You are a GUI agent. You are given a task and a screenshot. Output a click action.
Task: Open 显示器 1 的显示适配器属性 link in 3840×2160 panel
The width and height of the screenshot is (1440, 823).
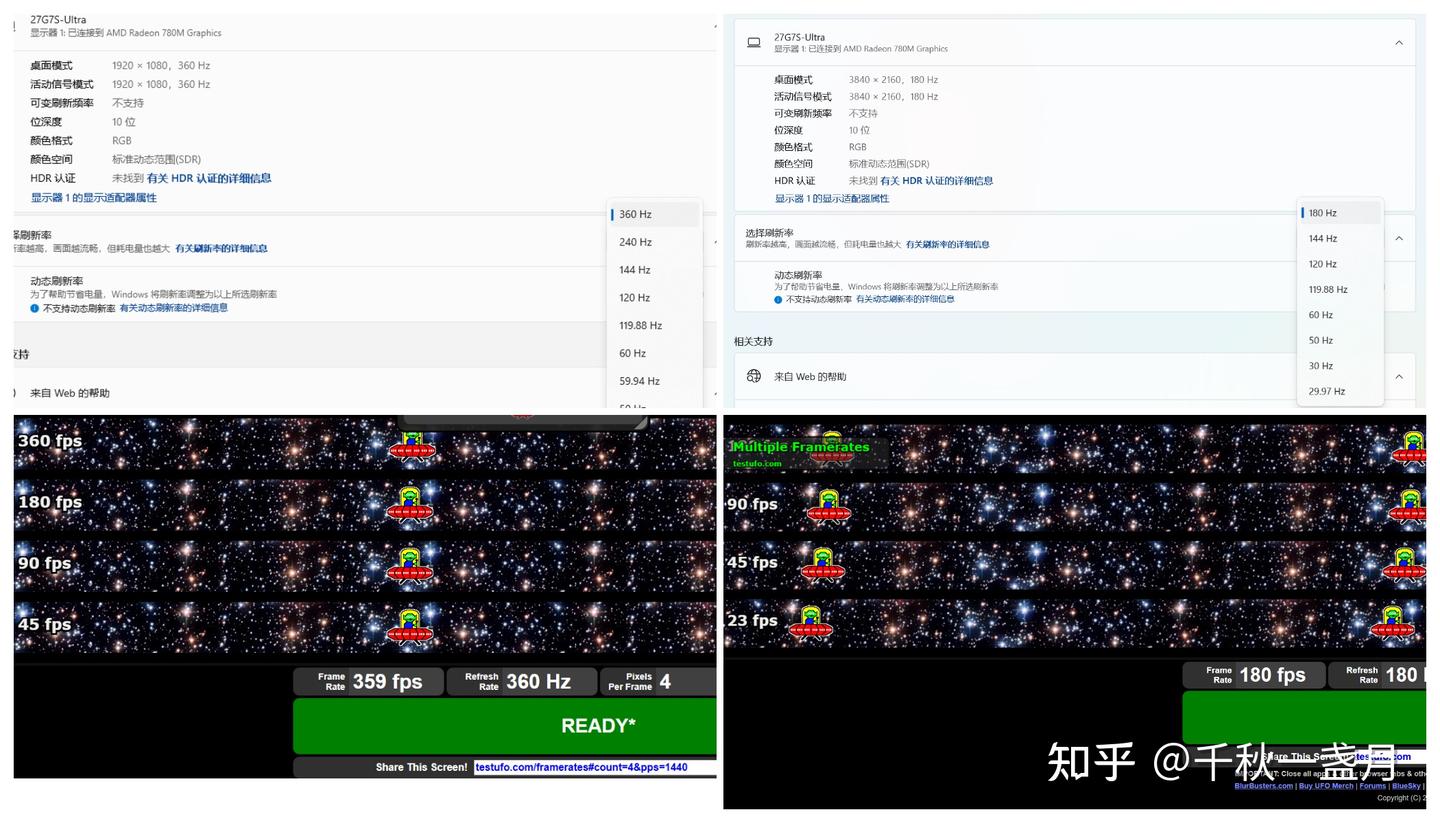pyautogui.click(x=831, y=199)
